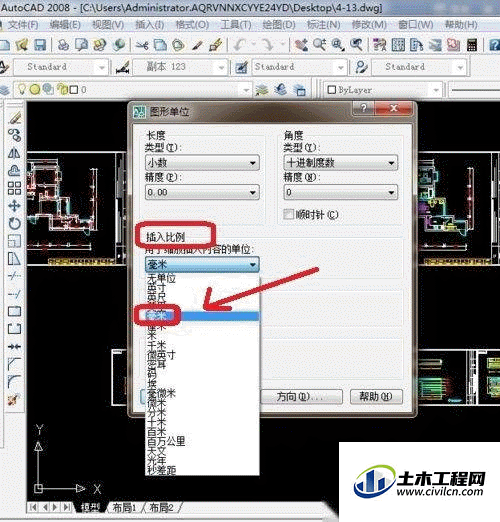Switch to the 布局2 layout tab
This screenshot has height=522, width=500.
(161, 507)
